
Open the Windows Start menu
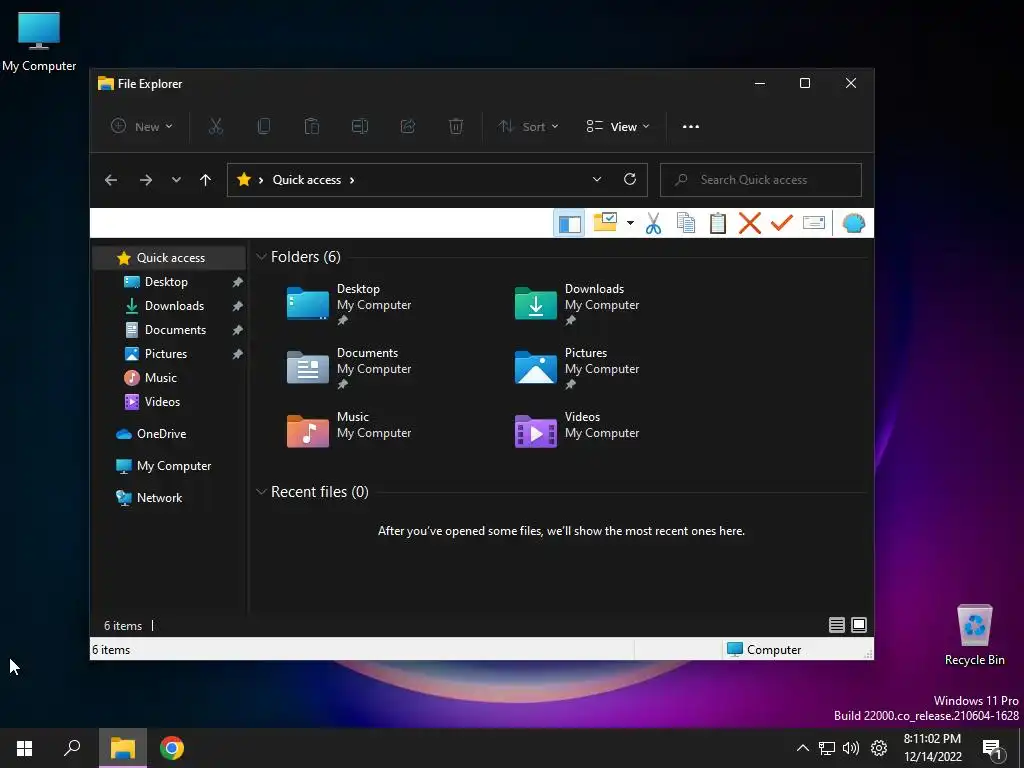tap(24, 748)
